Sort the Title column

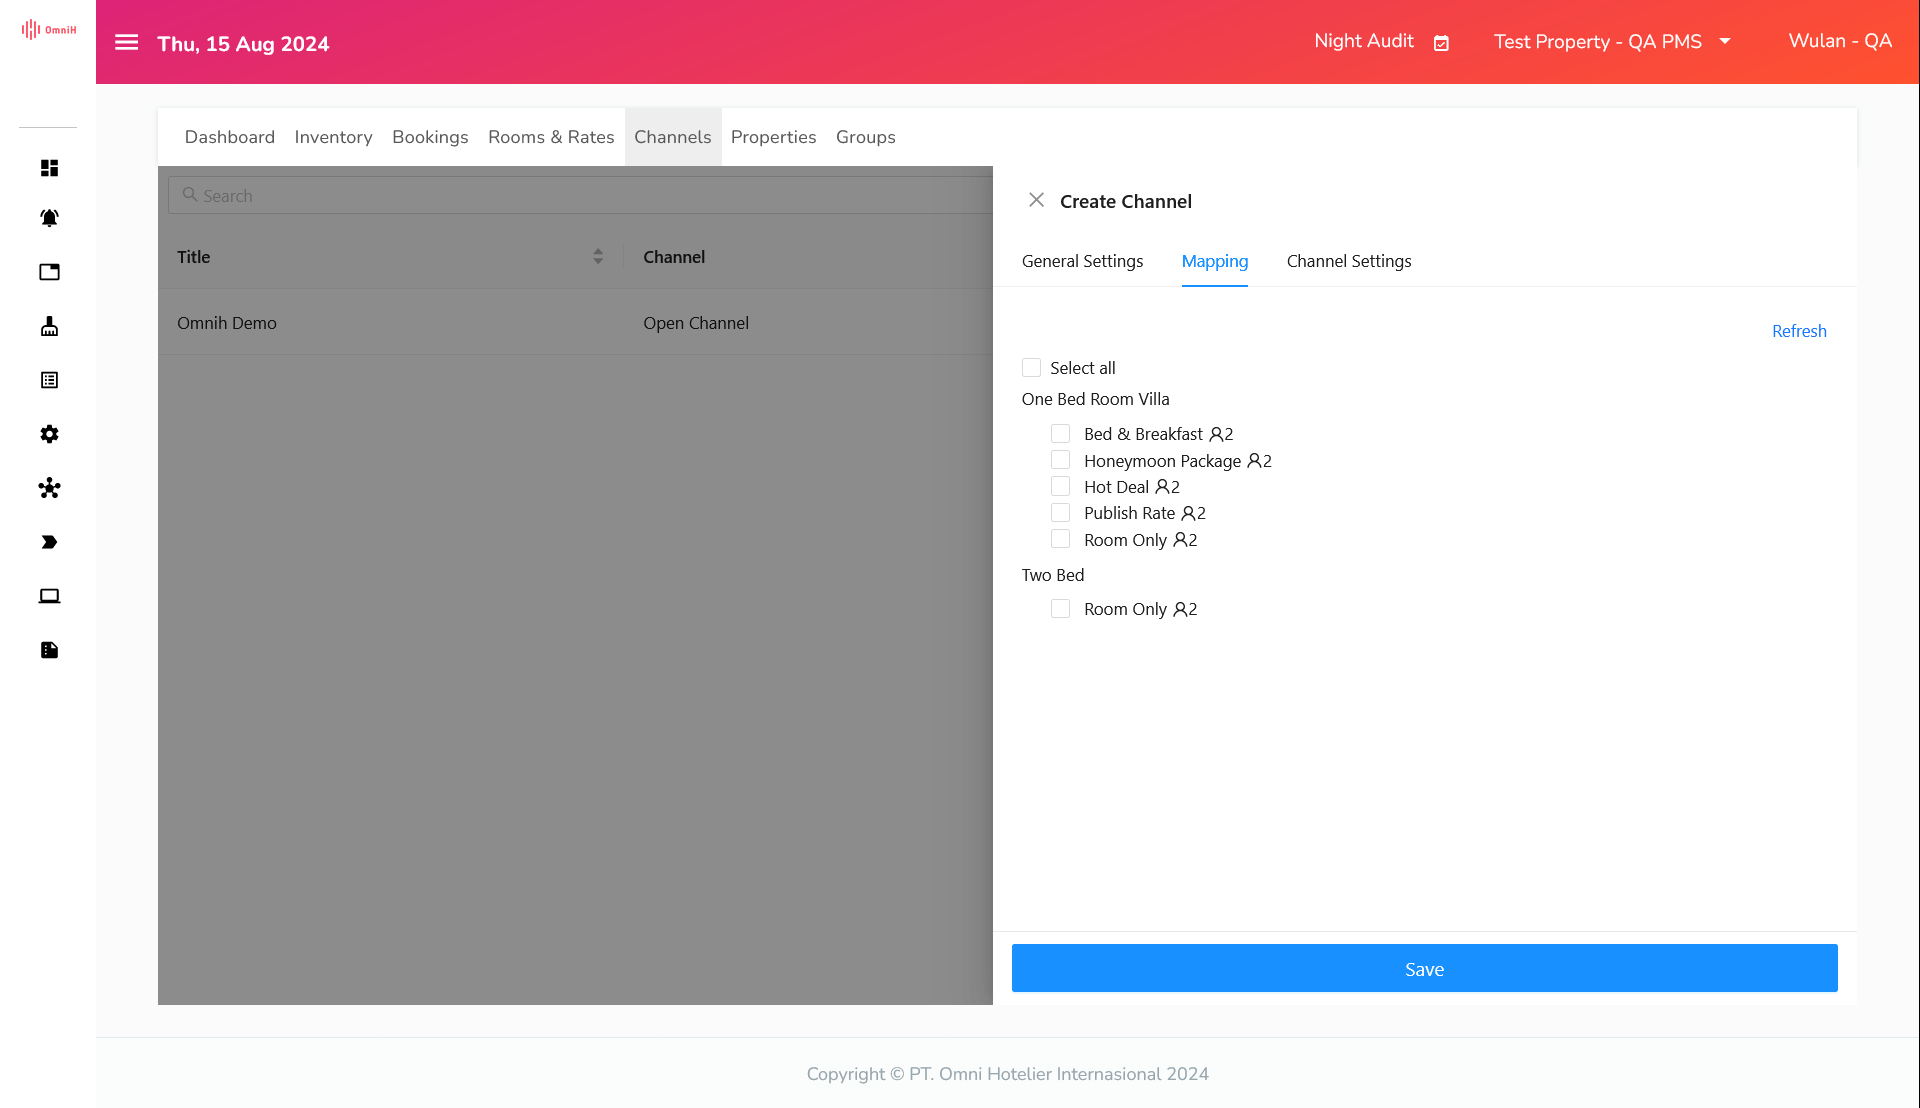597,257
